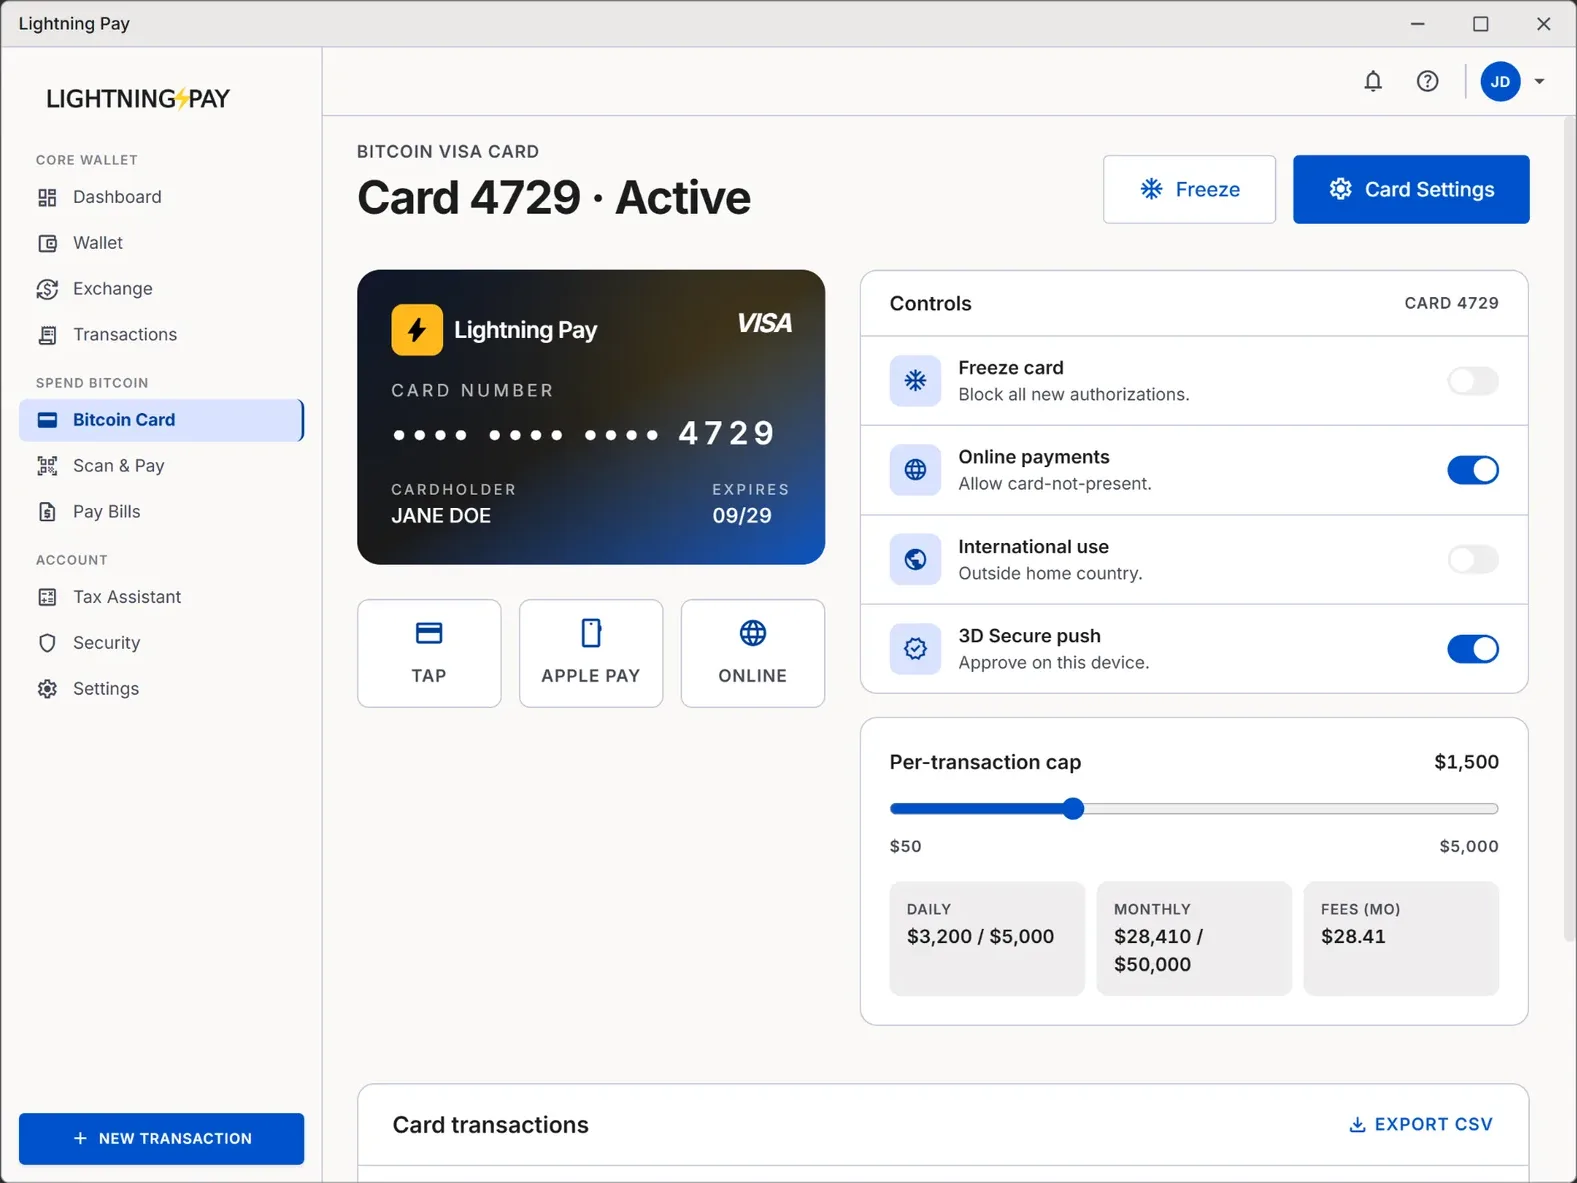The image size is (1577, 1183).
Task: Open Transactions in the sidebar
Action: coord(161,335)
